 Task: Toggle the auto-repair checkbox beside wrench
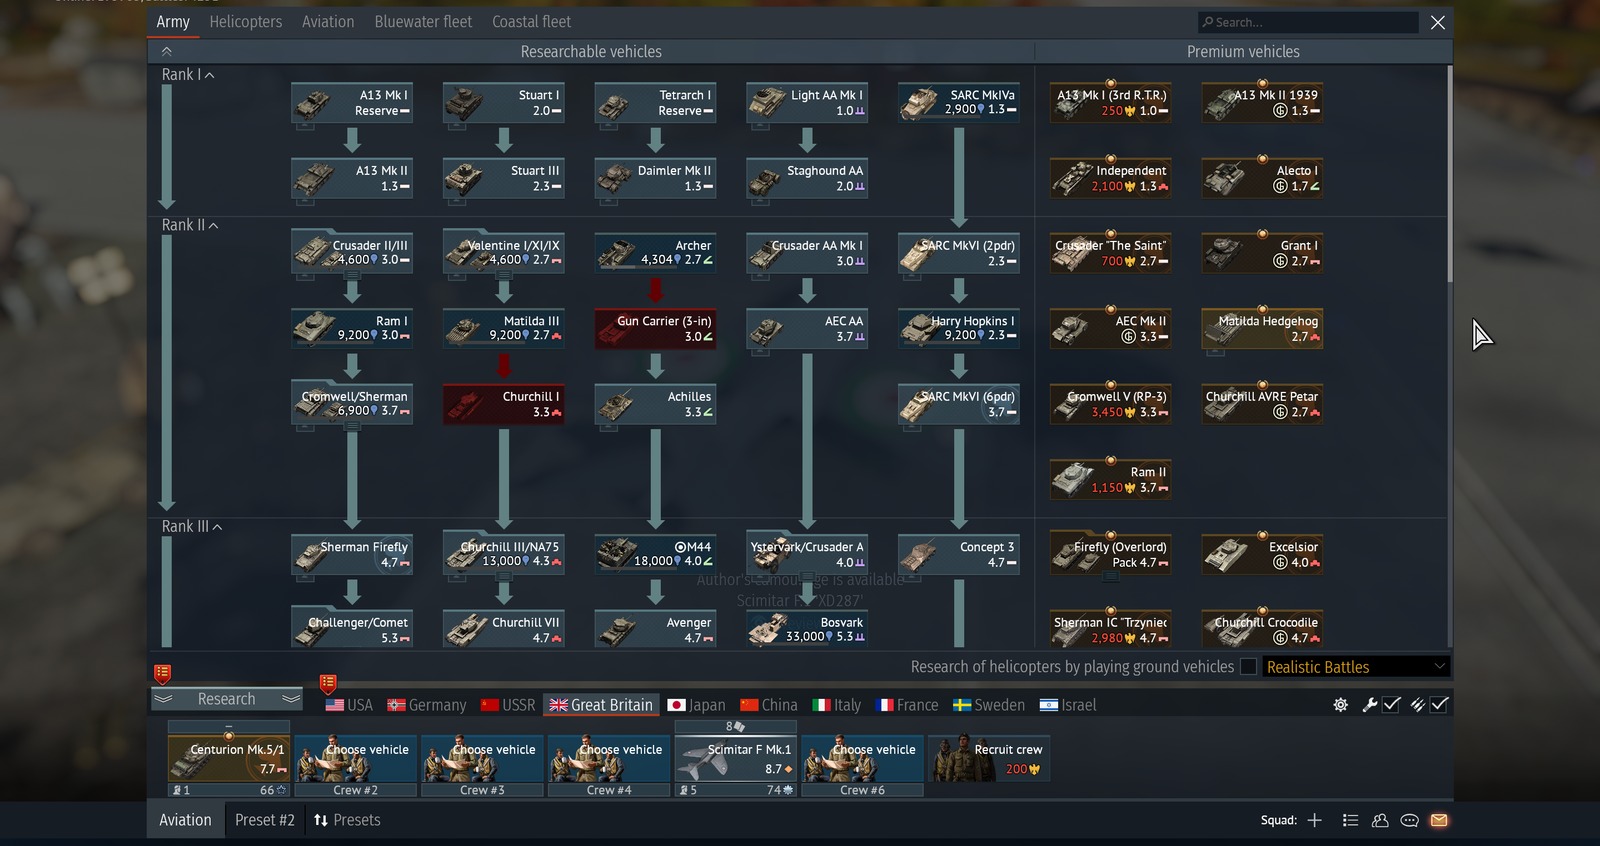tap(1391, 705)
